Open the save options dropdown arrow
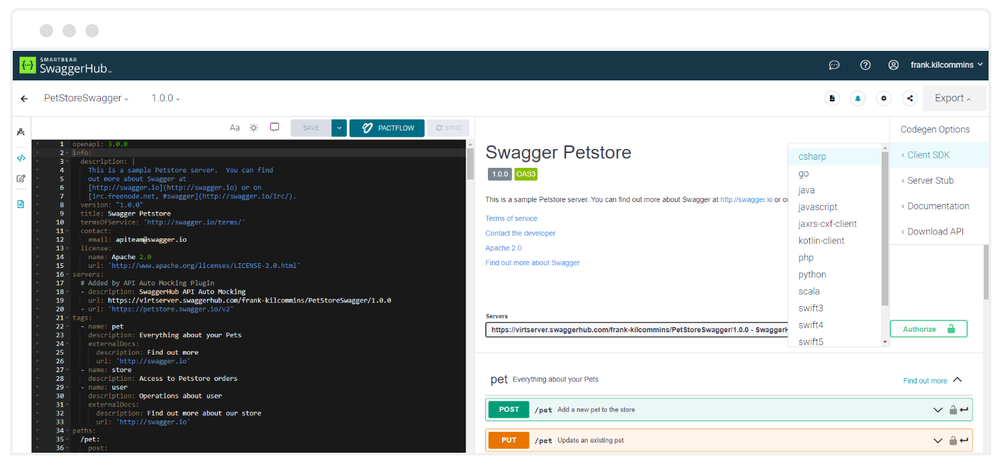The width and height of the screenshot is (1000, 470). click(x=339, y=128)
